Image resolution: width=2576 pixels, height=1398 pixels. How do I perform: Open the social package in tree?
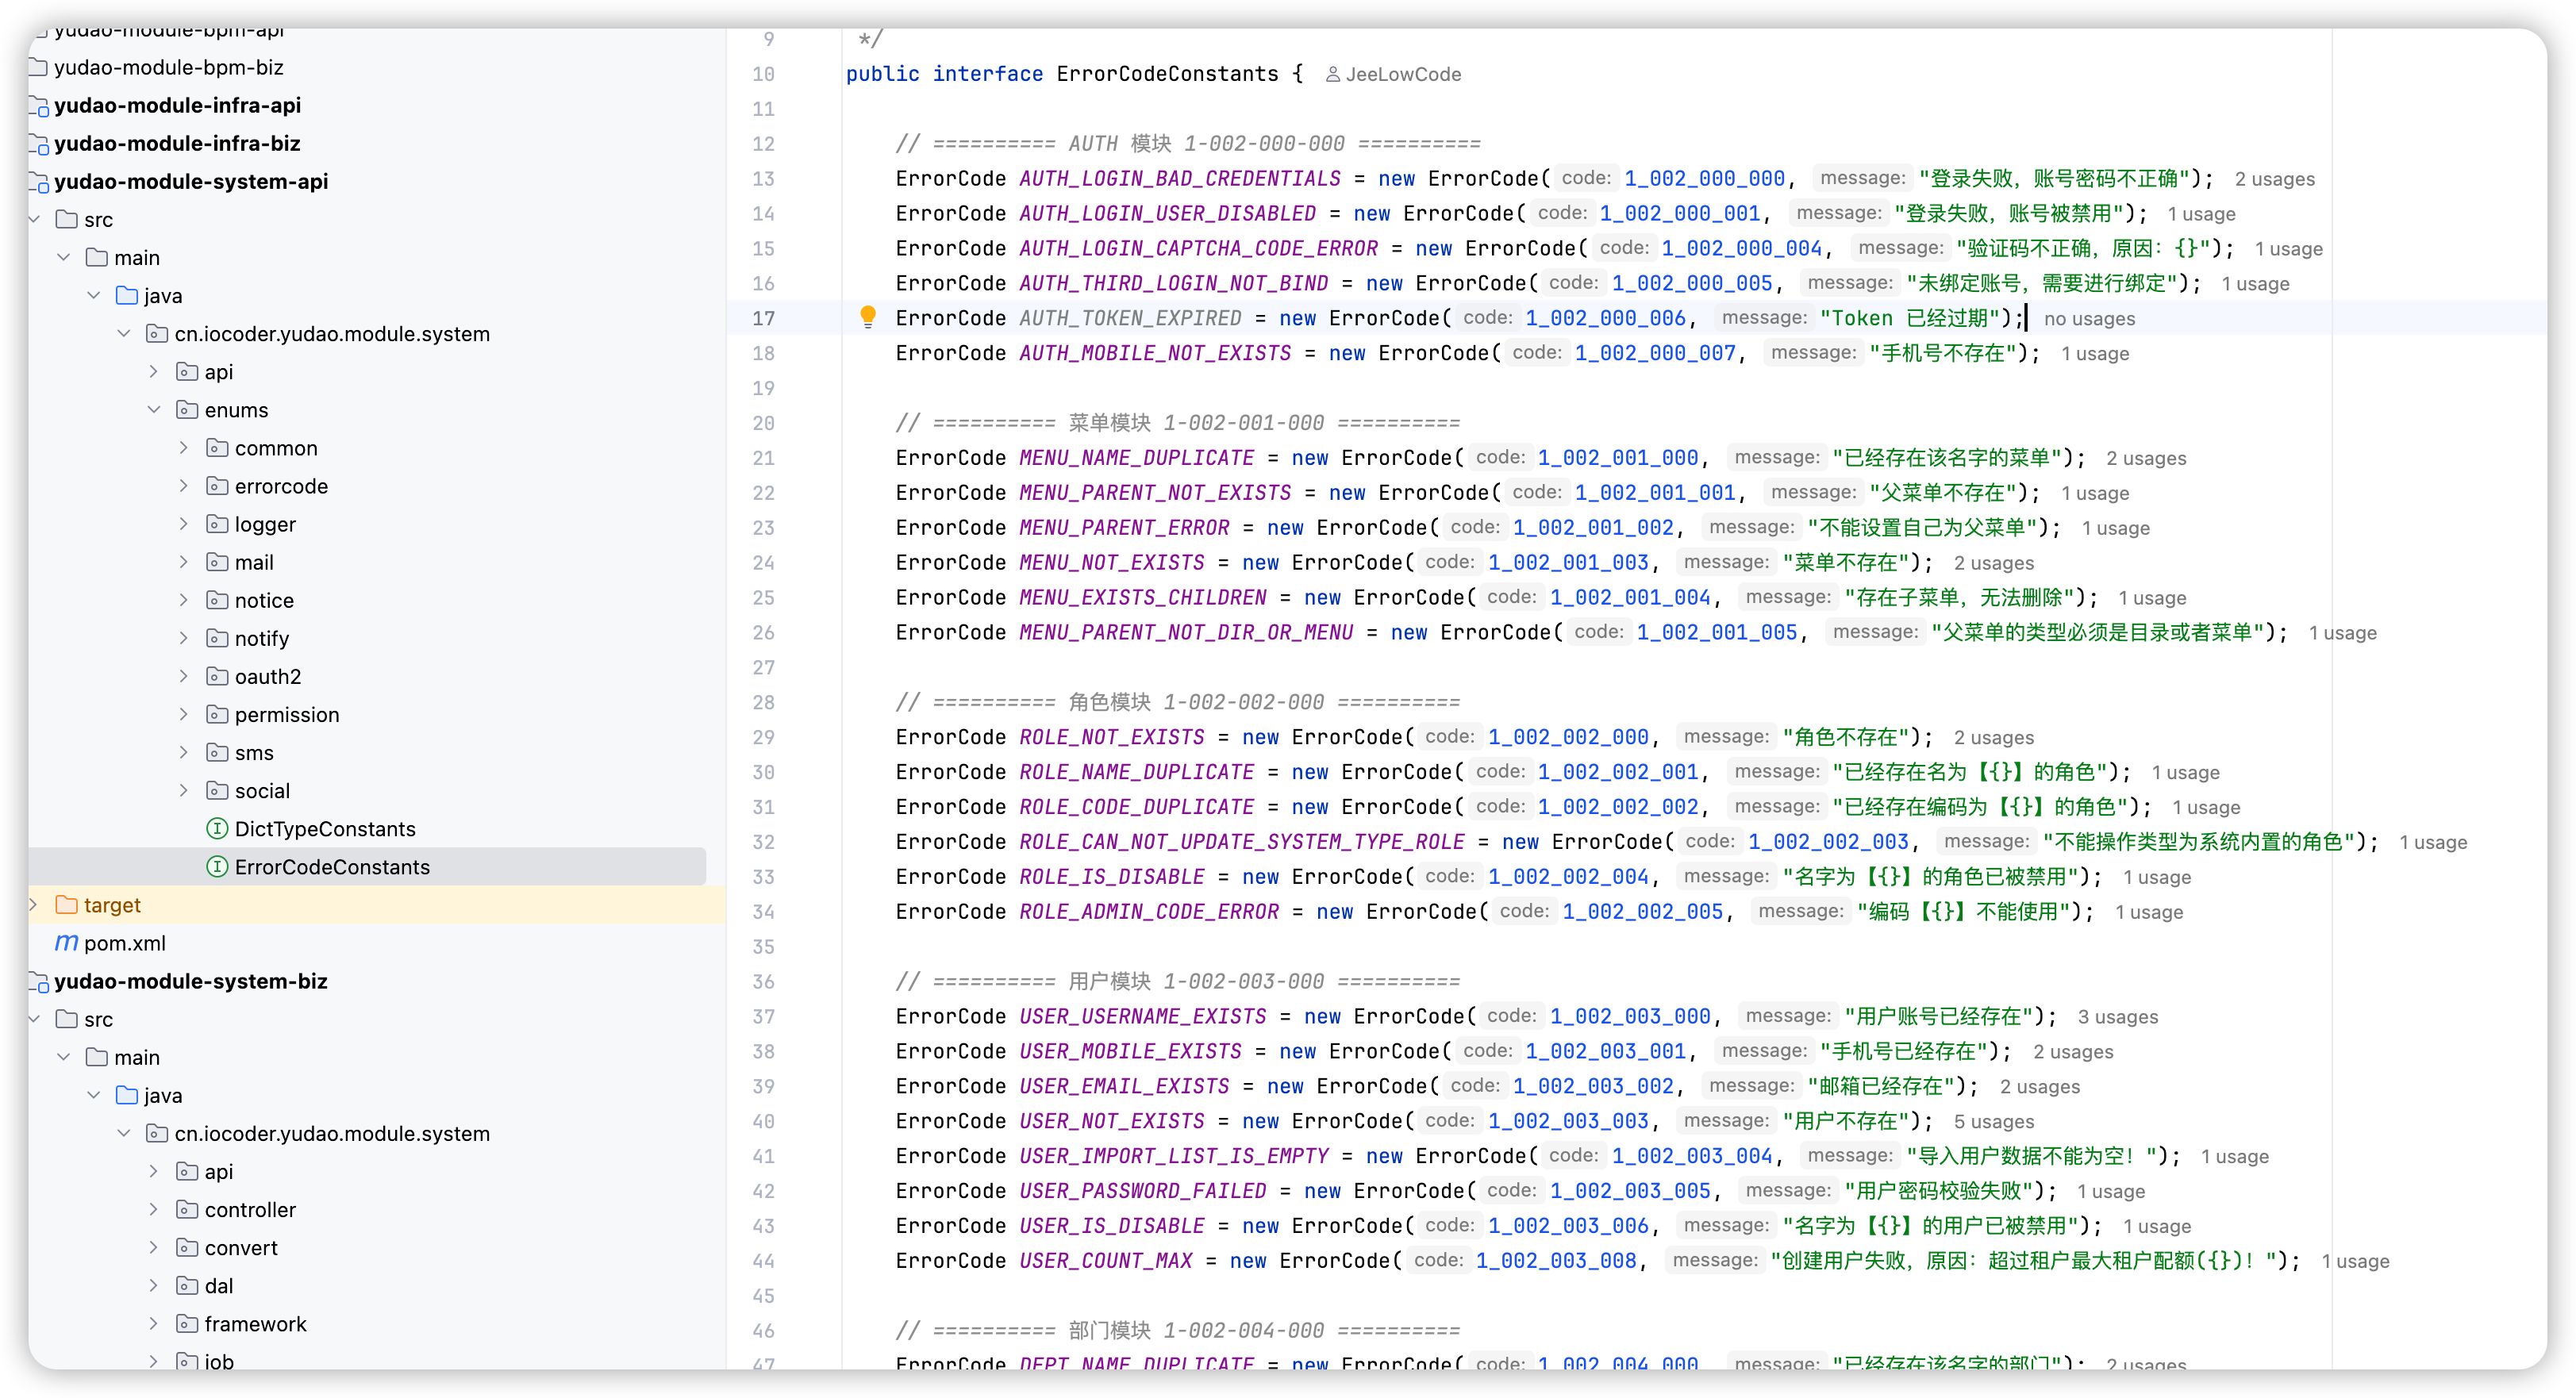[262, 791]
